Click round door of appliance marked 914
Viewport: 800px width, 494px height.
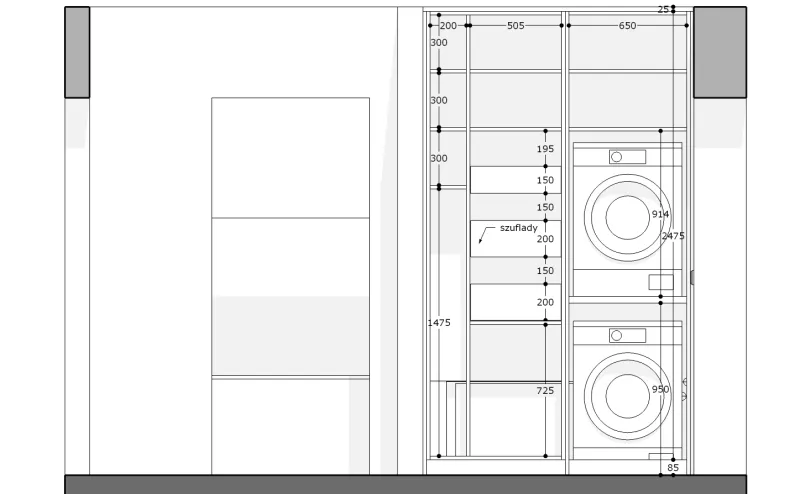[x=627, y=218]
